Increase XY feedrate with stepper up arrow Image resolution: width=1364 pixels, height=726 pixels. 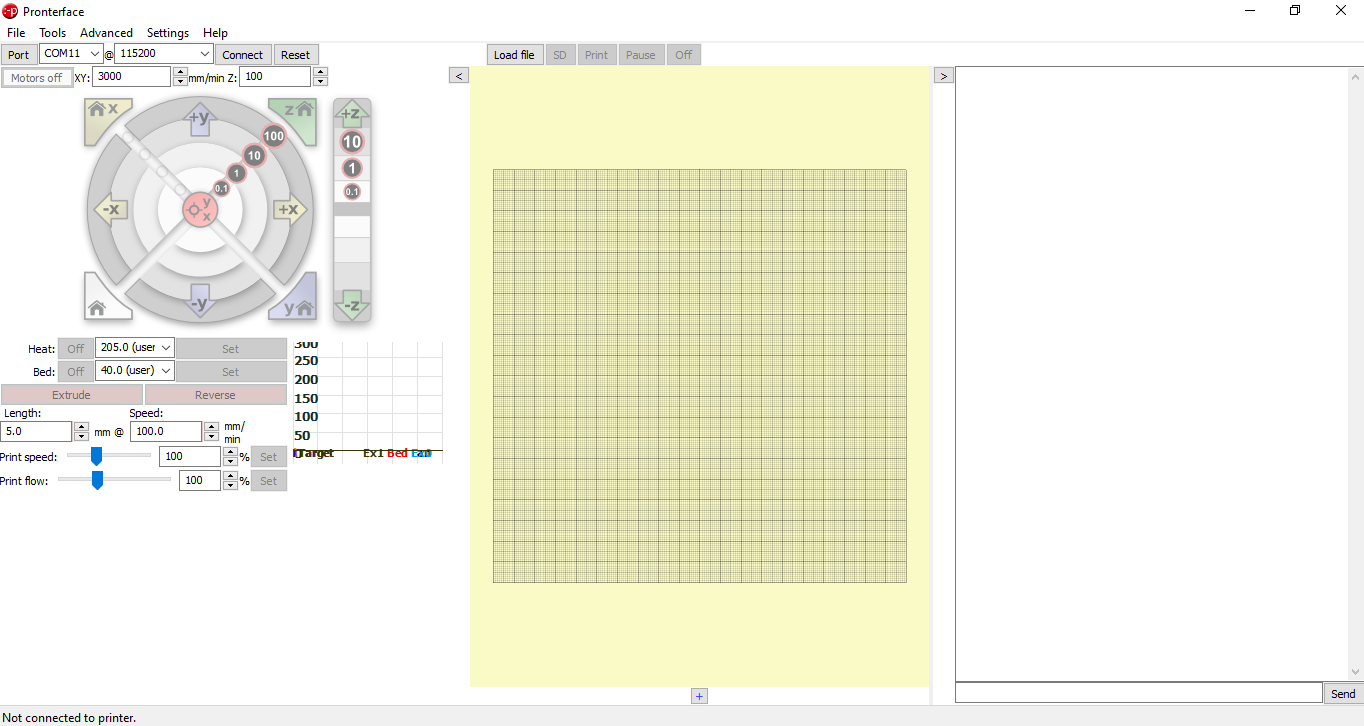point(180,72)
